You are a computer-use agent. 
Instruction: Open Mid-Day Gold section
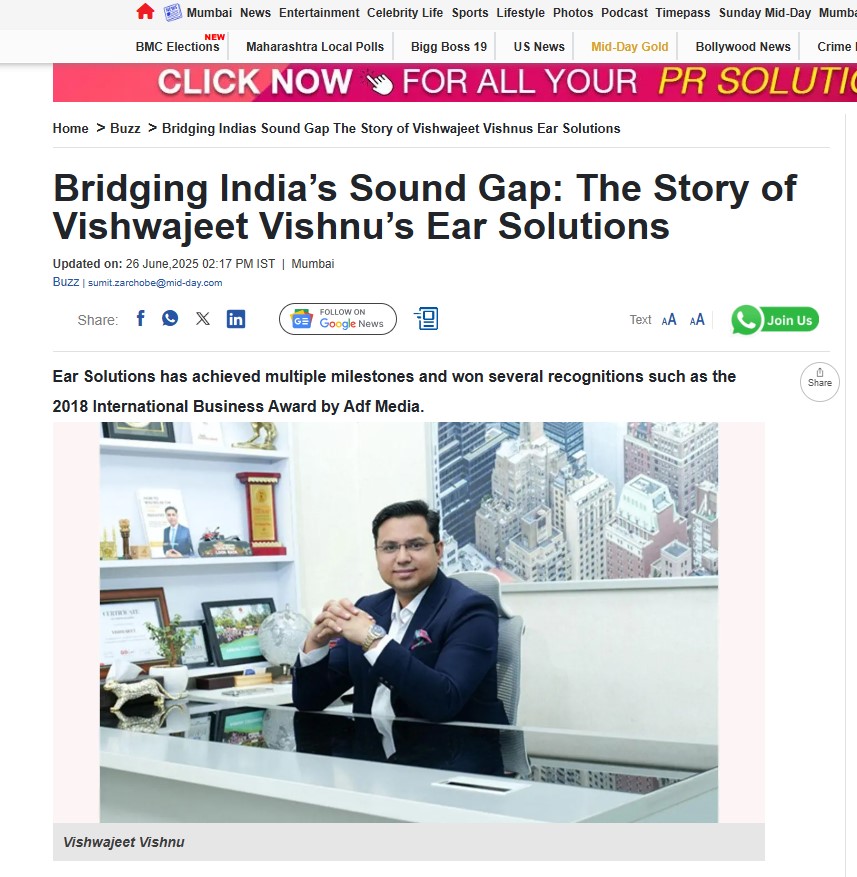(629, 46)
